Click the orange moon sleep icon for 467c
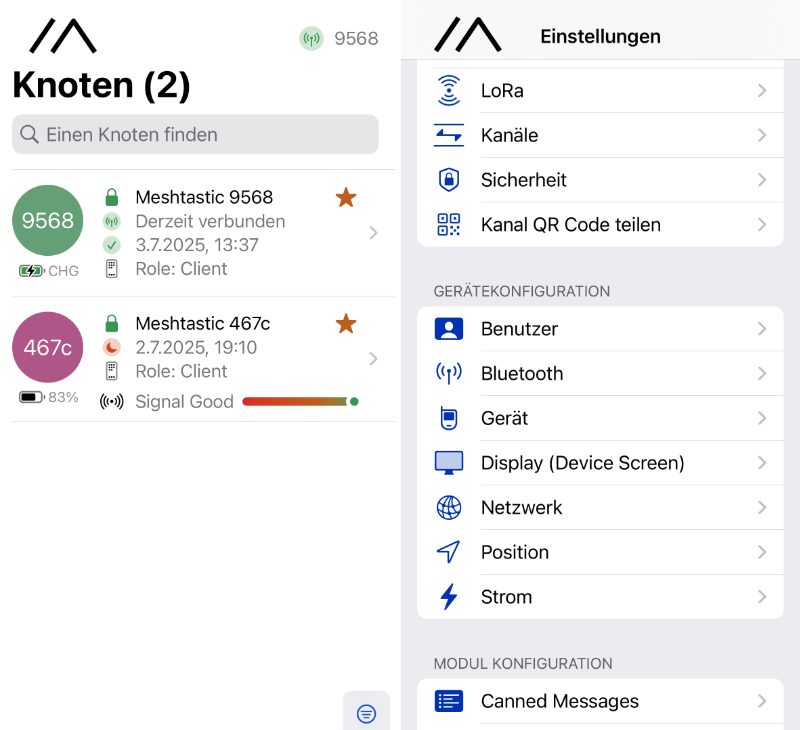The height and width of the screenshot is (730, 800). point(112,347)
